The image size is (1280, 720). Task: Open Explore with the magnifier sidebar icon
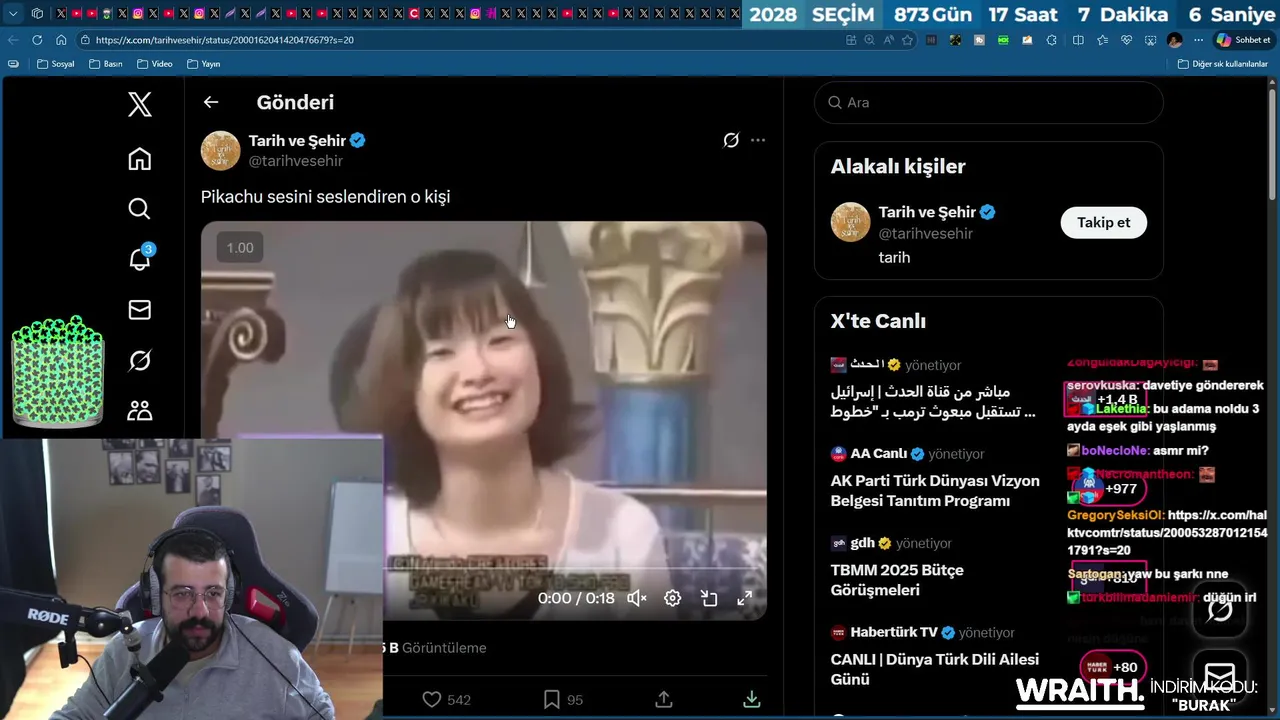pos(140,208)
